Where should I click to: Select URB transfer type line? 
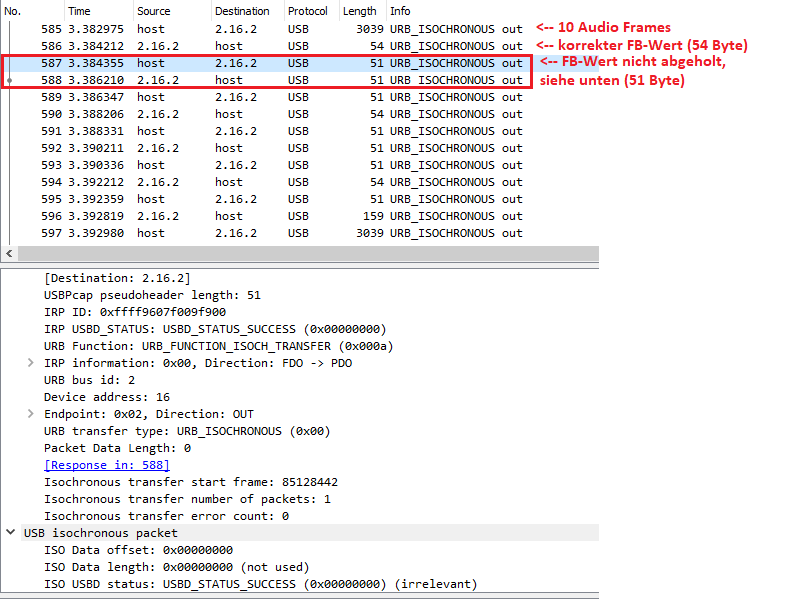click(x=187, y=431)
